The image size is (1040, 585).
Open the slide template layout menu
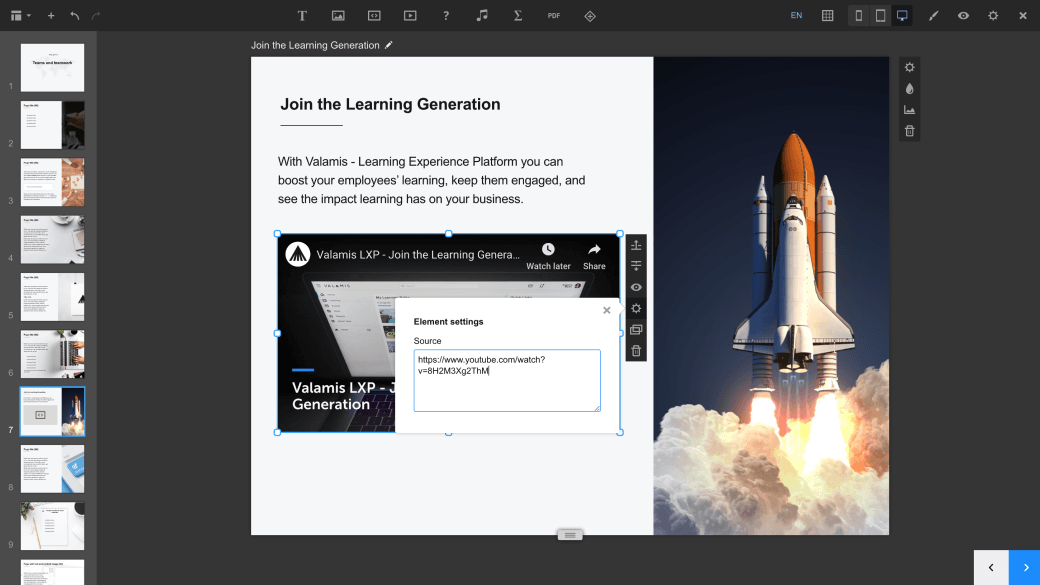tap(21, 16)
